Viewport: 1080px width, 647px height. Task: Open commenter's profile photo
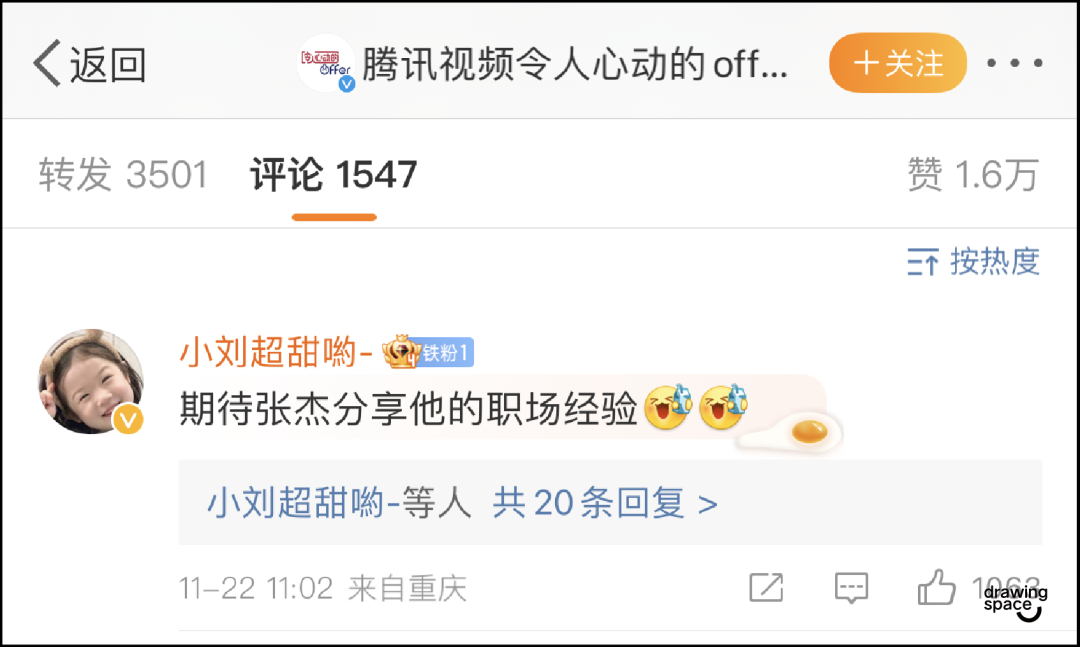click(x=91, y=381)
